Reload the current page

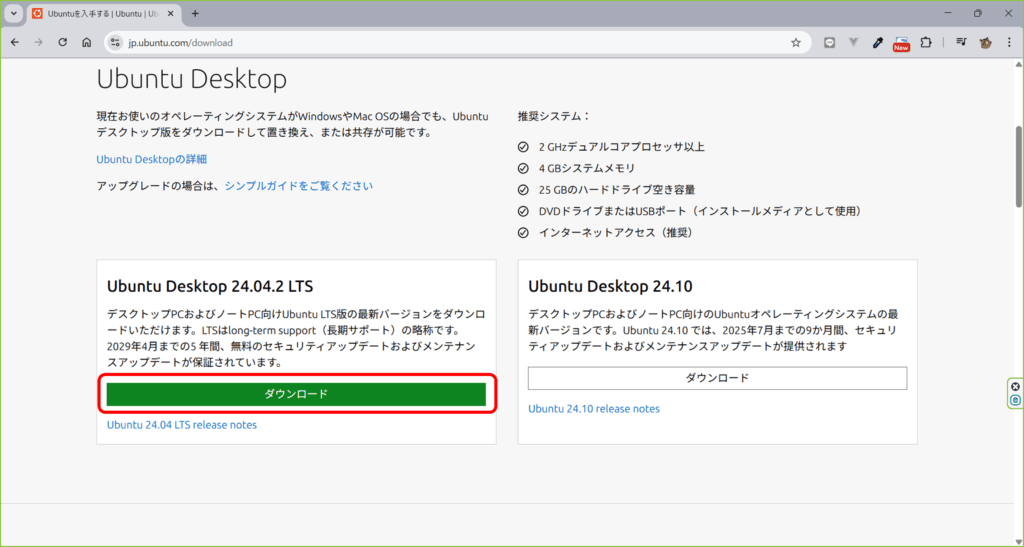[63, 42]
